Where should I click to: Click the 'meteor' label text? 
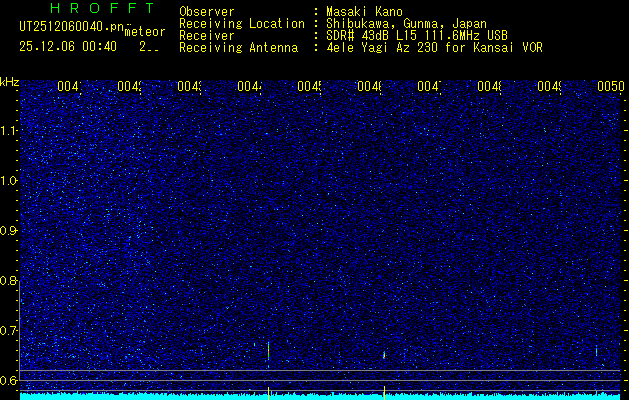pyautogui.click(x=145, y=32)
